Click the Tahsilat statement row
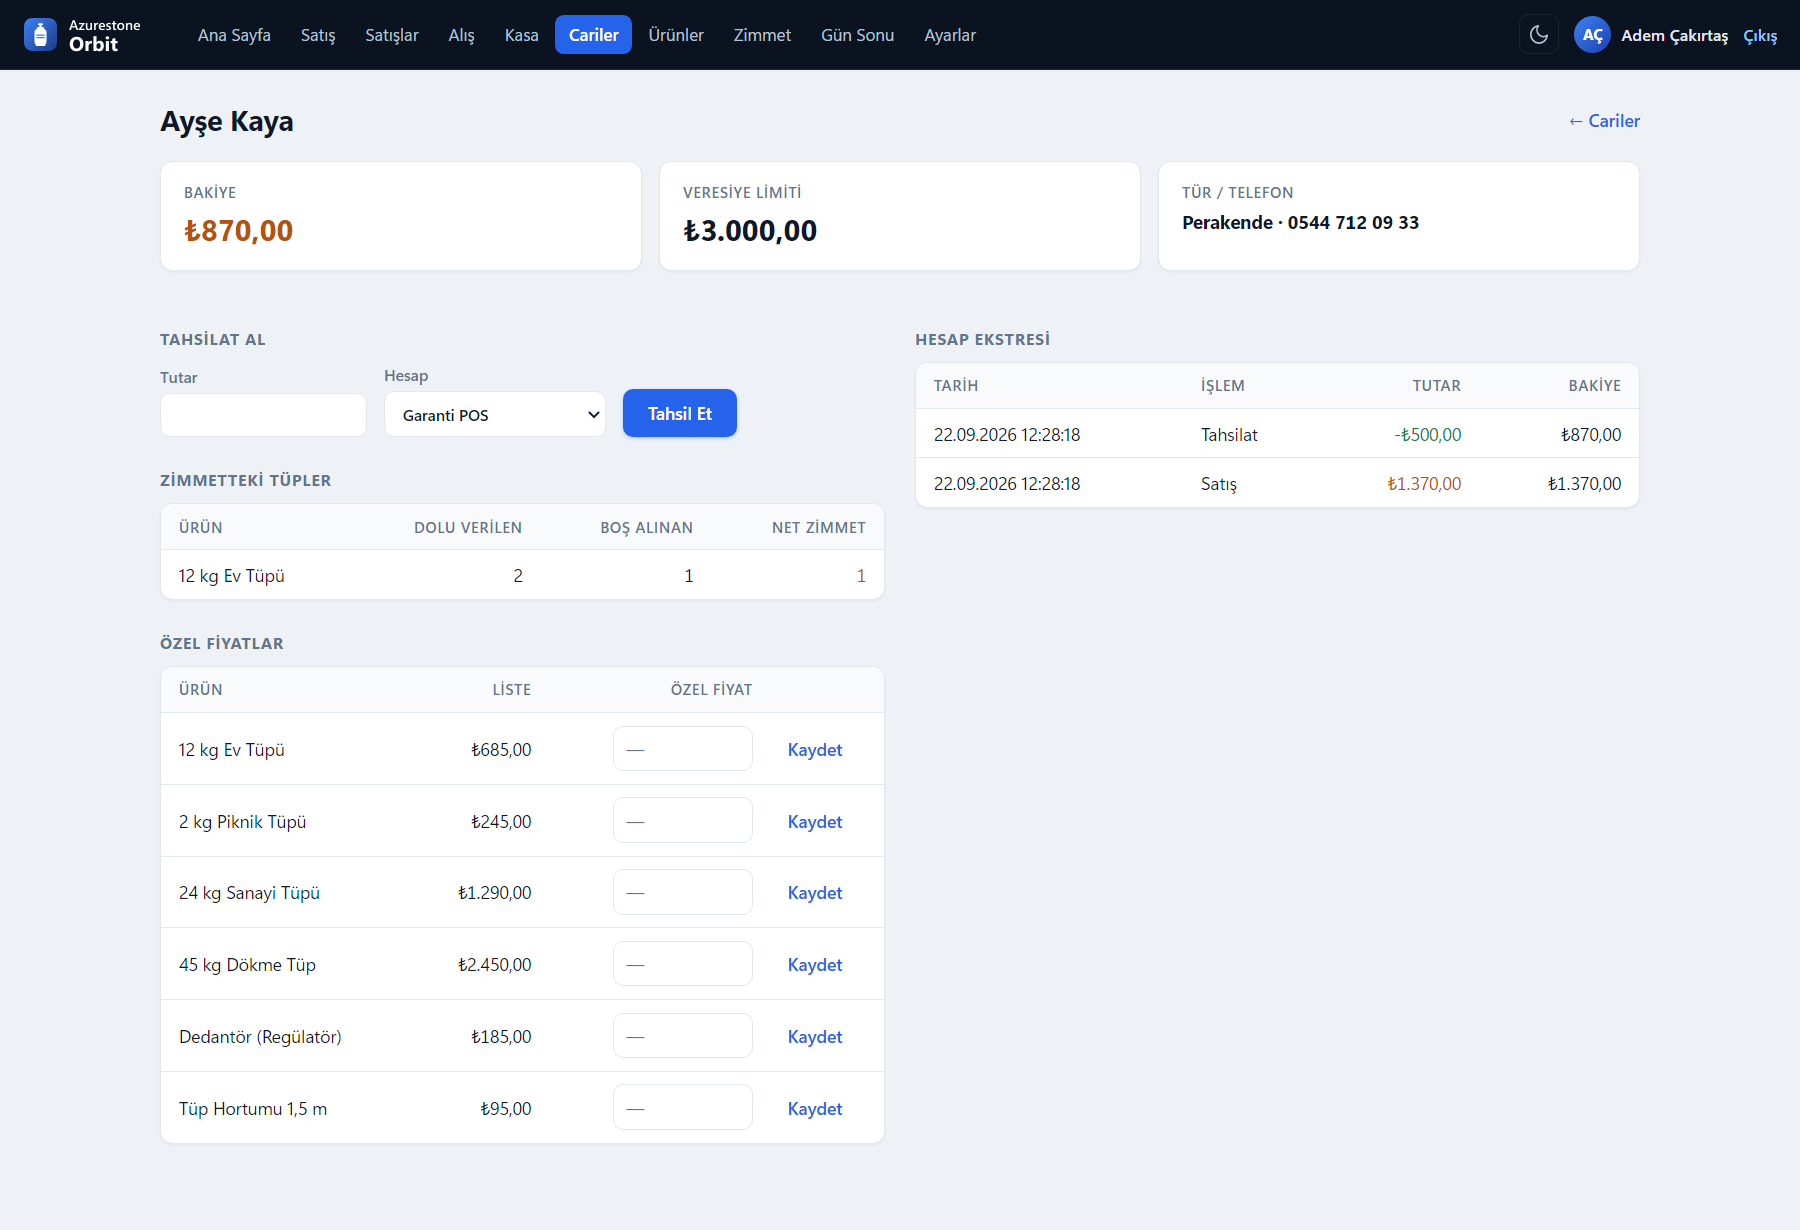This screenshot has height=1230, width=1800. [1277, 434]
